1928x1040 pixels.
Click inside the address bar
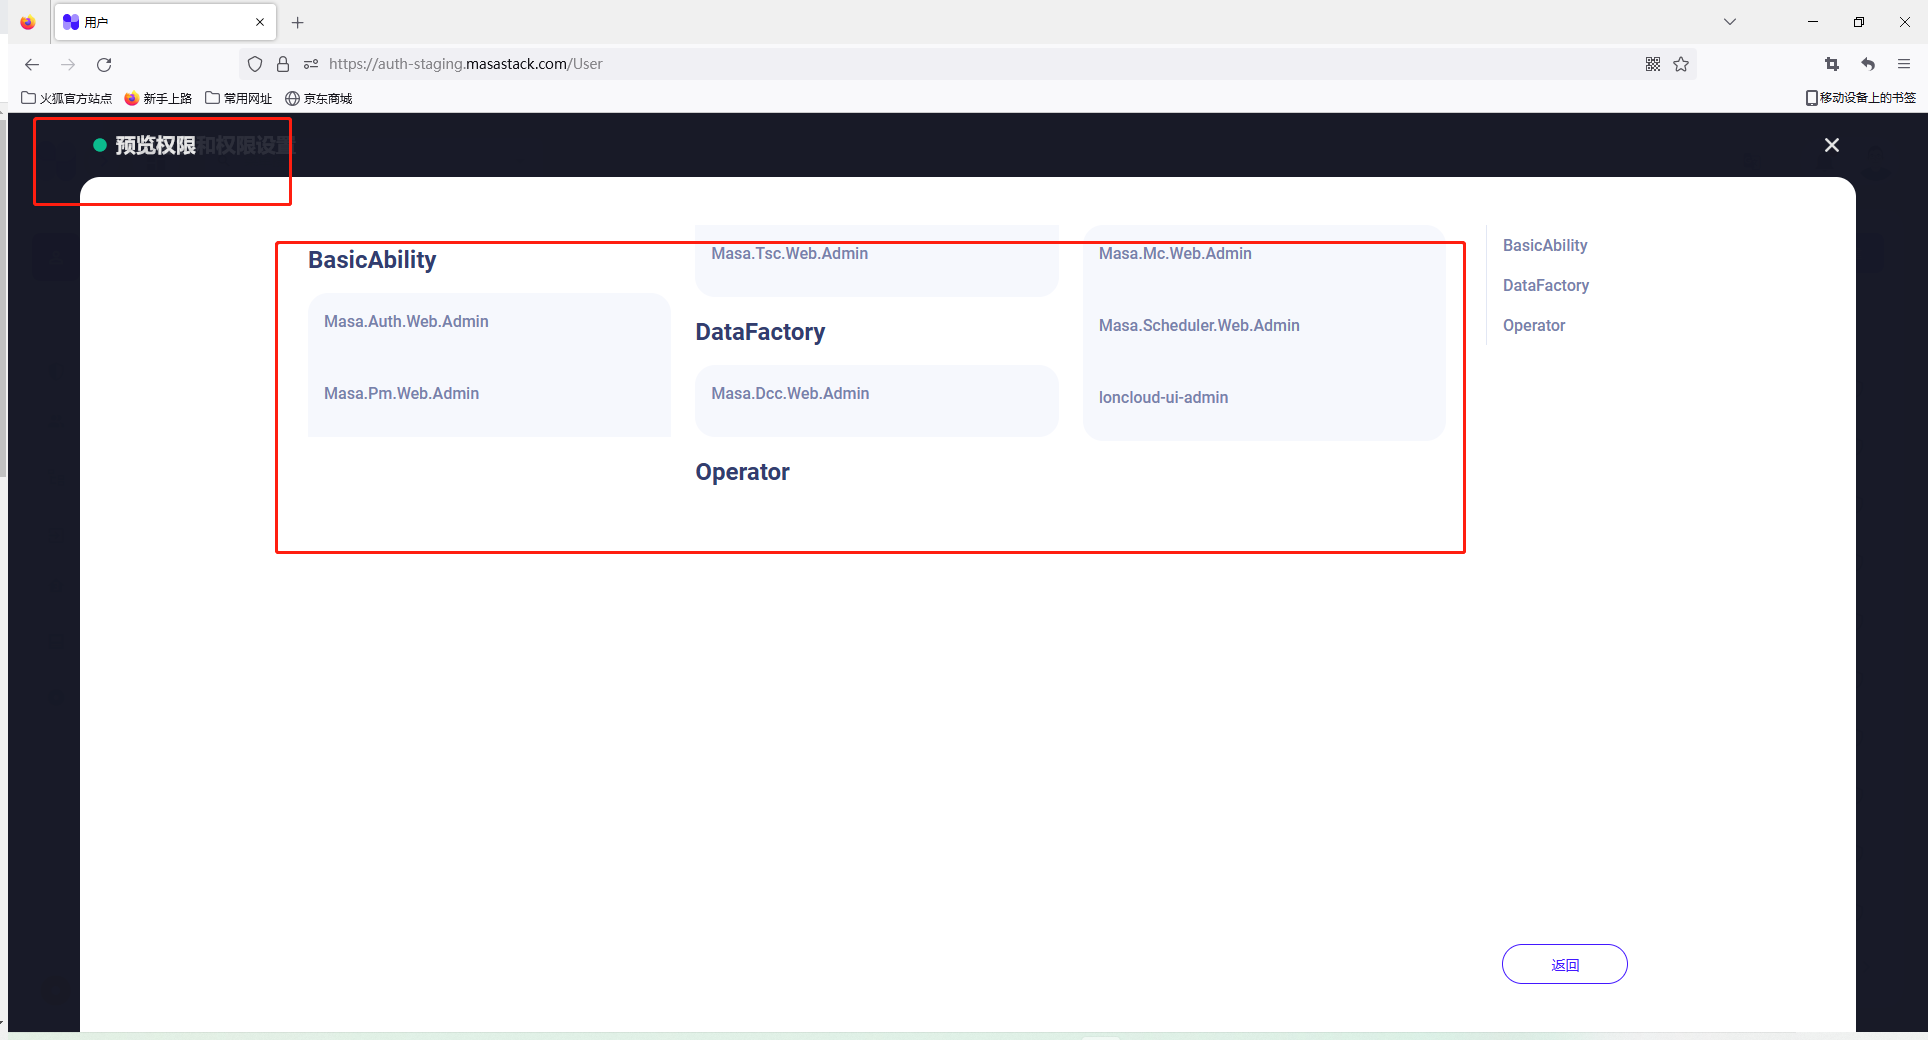(x=900, y=63)
